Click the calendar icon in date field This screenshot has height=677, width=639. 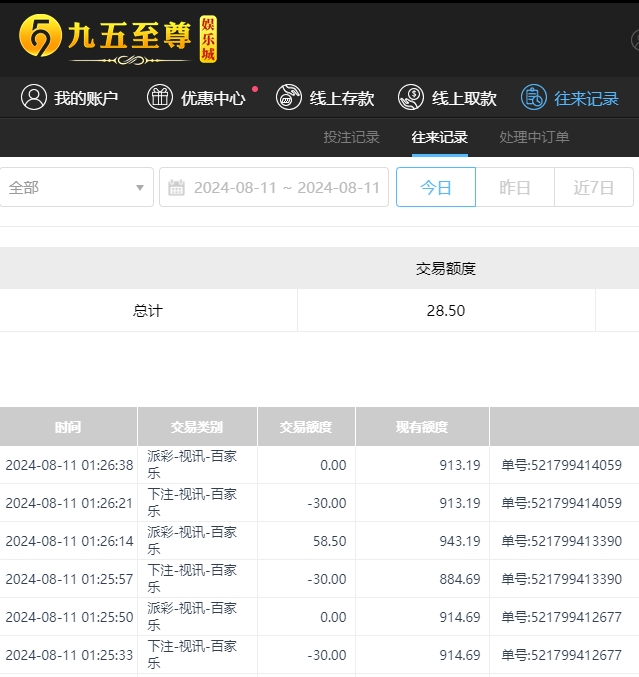coord(177,187)
